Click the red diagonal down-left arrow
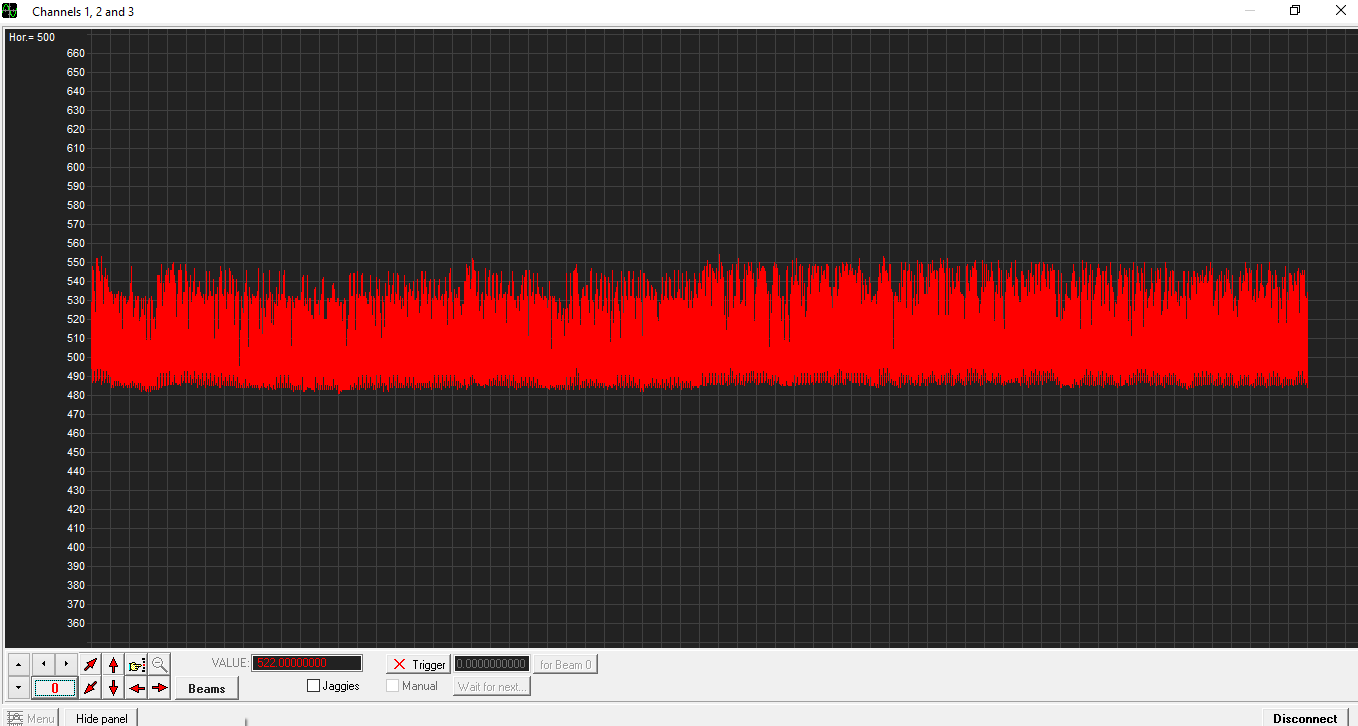Image resolution: width=1358 pixels, height=726 pixels. (x=91, y=688)
